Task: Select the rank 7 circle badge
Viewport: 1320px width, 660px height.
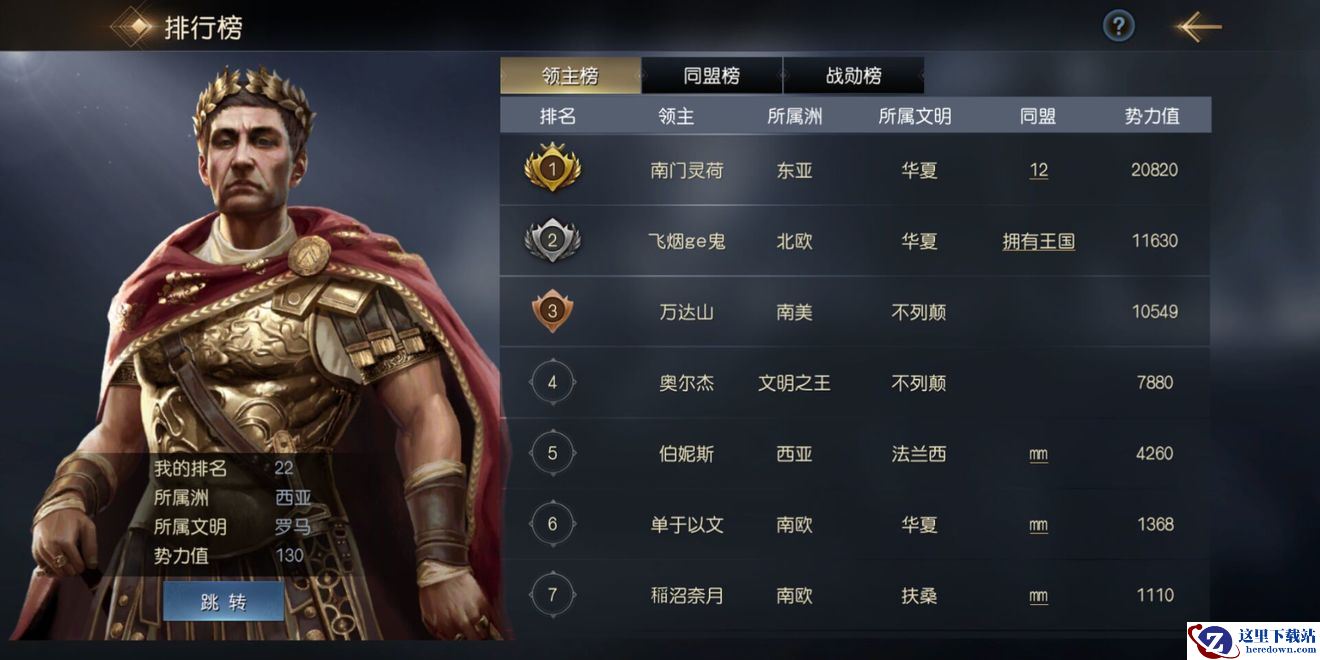Action: [552, 595]
